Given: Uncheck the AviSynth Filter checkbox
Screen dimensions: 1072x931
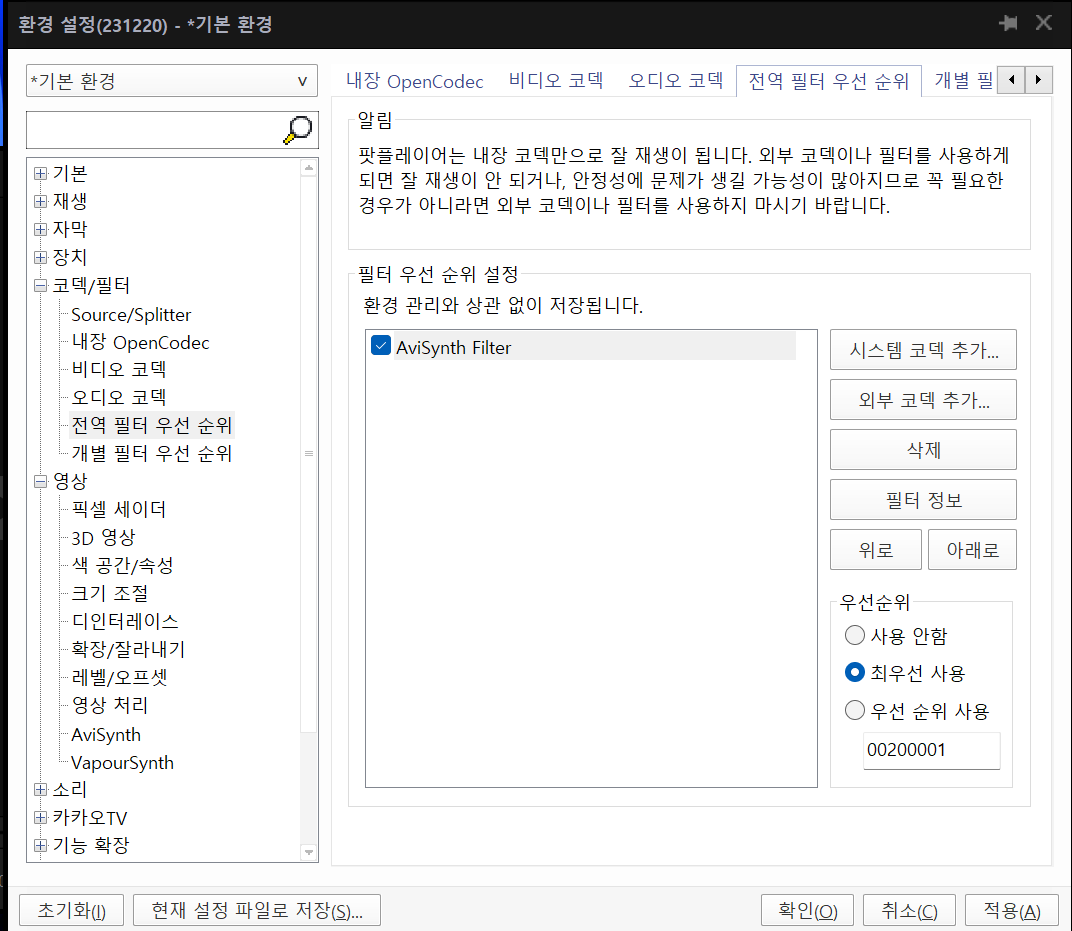Looking at the screenshot, I should [x=381, y=346].
